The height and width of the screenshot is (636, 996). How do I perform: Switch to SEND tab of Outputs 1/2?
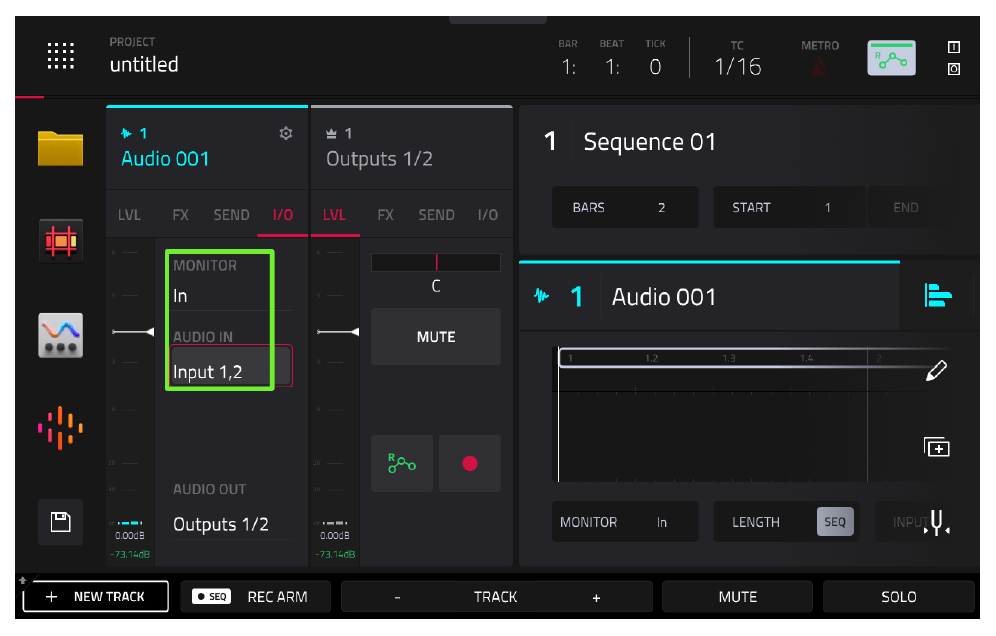[436, 215]
